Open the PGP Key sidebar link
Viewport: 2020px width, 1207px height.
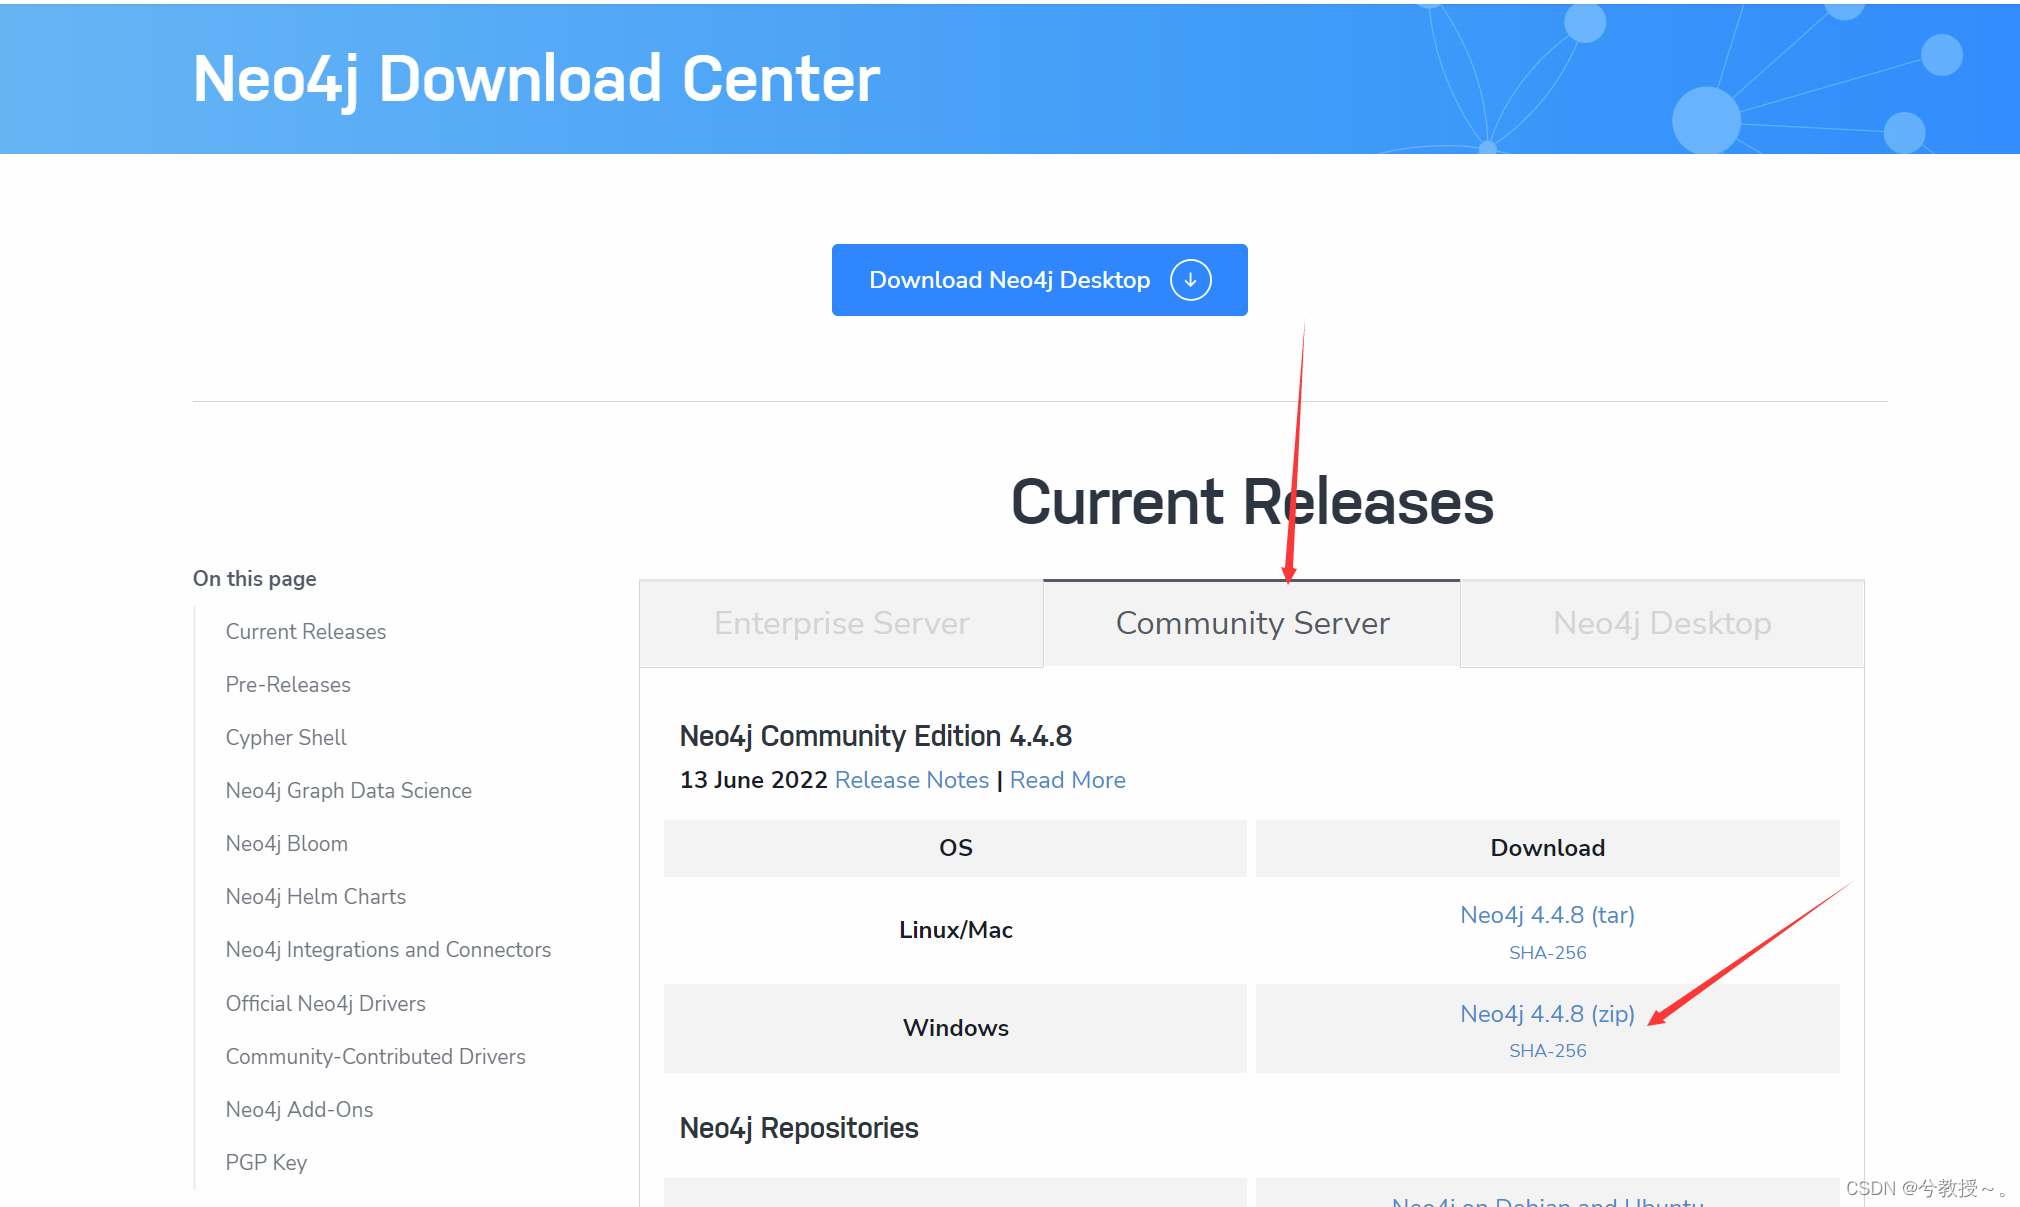(x=266, y=1163)
